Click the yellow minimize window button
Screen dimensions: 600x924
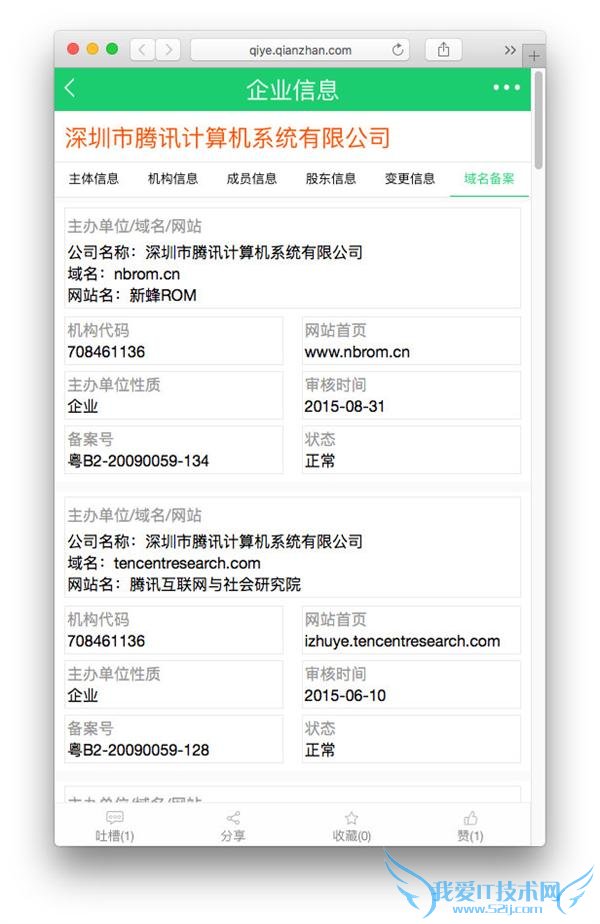click(93, 49)
